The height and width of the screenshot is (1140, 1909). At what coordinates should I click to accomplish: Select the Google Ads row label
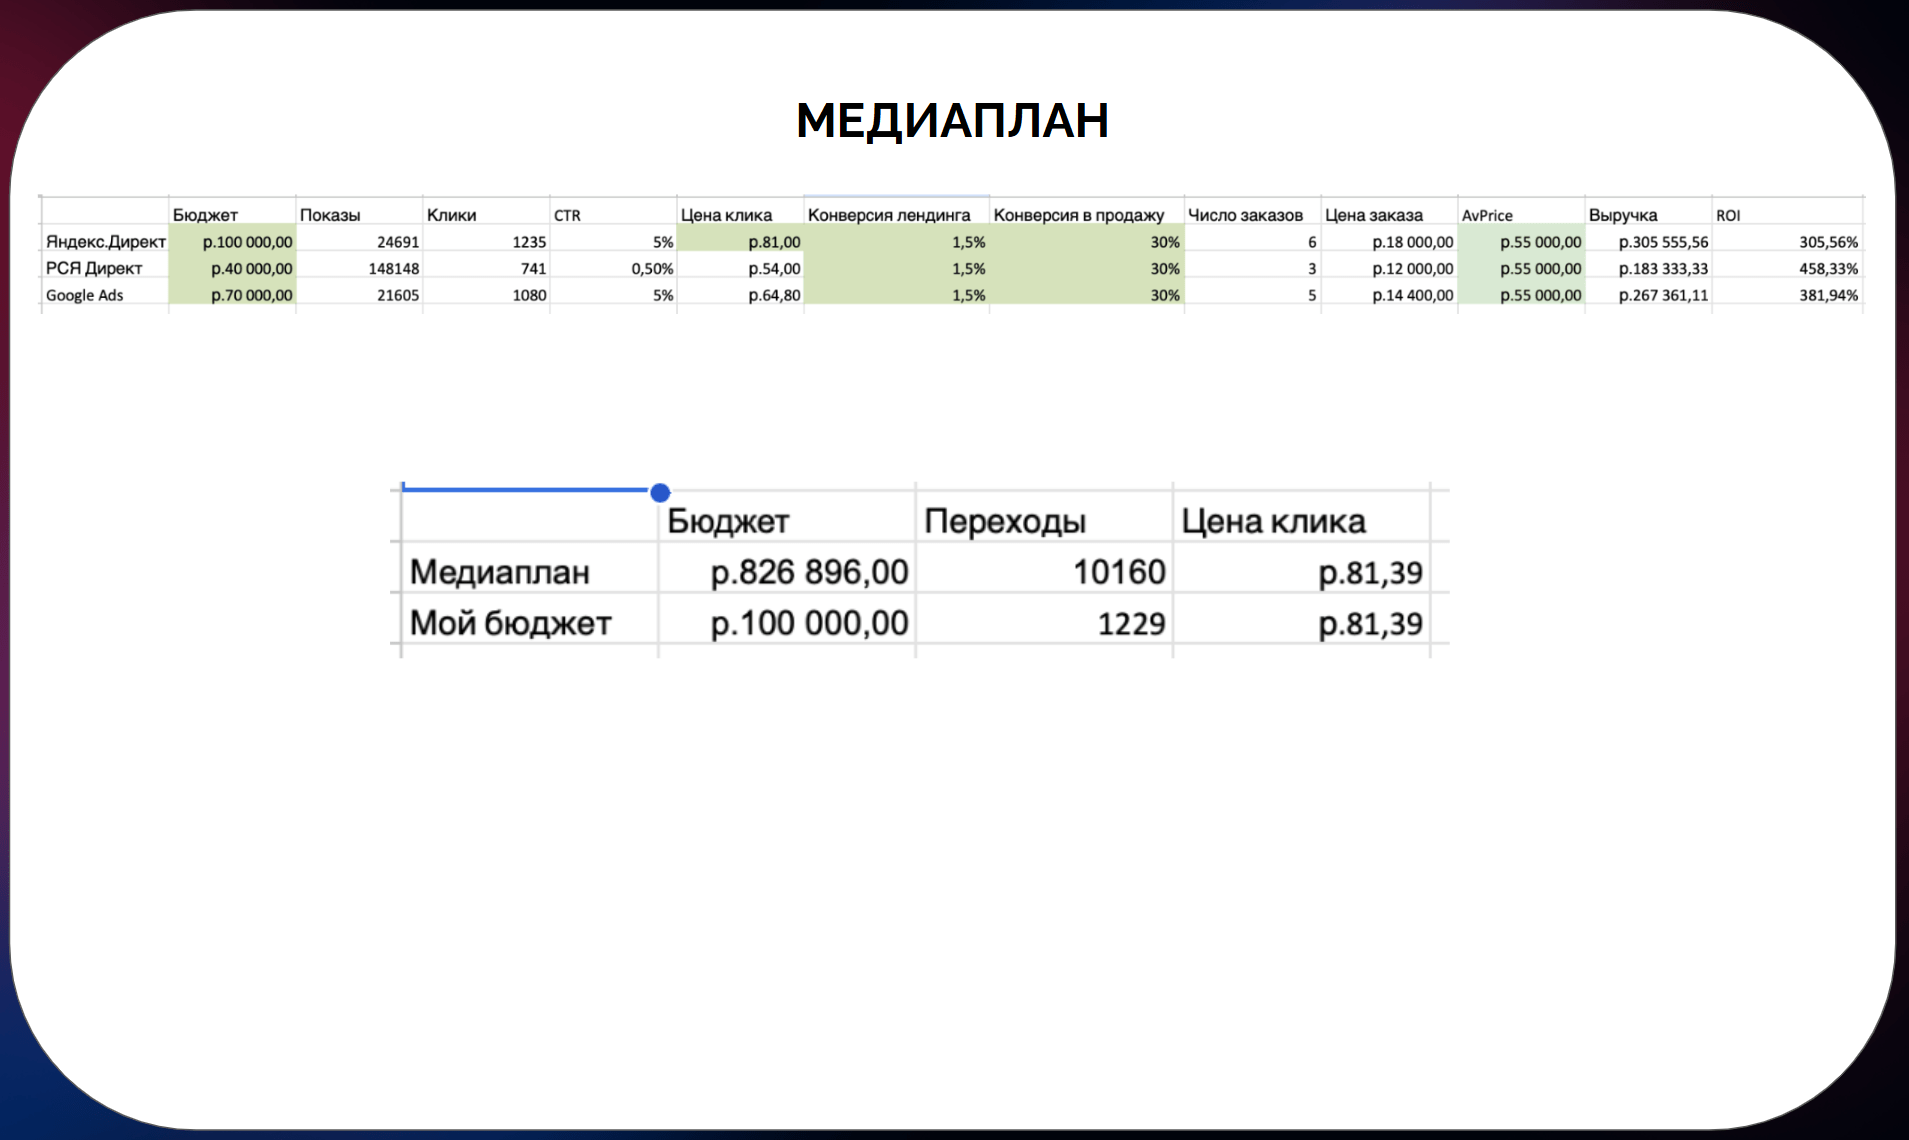coord(85,295)
